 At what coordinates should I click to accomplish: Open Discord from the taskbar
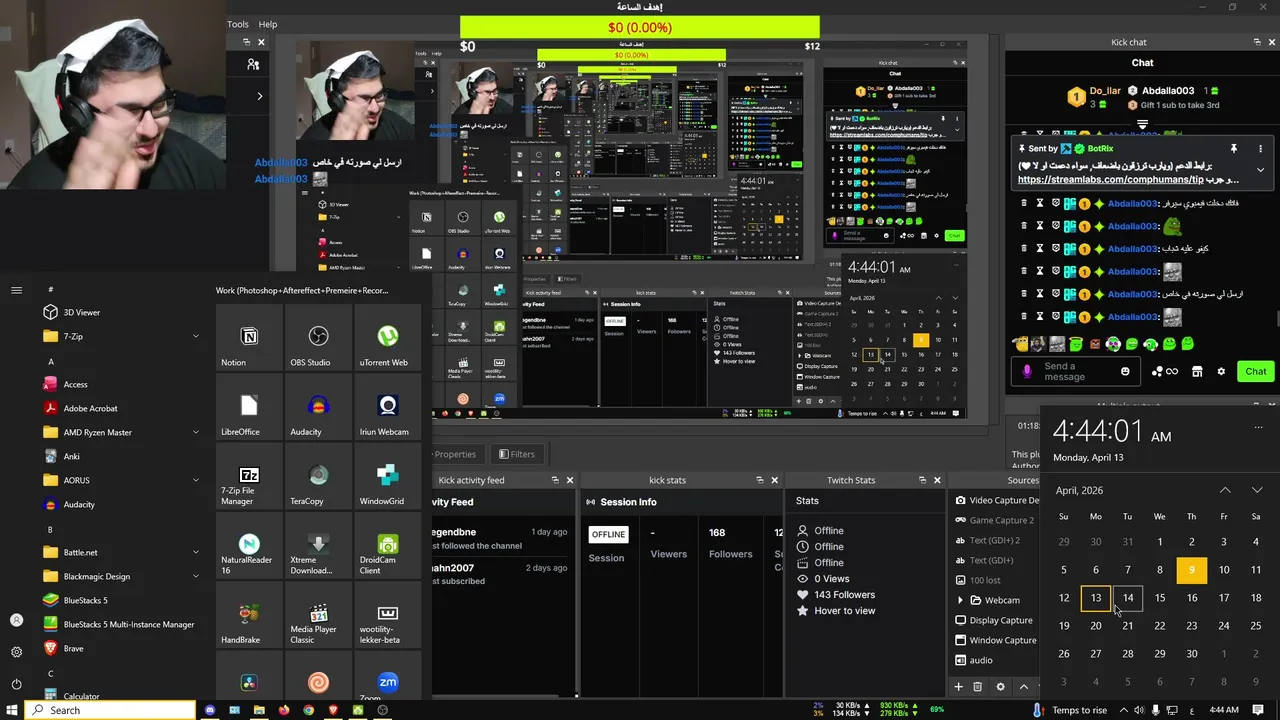click(x=210, y=710)
